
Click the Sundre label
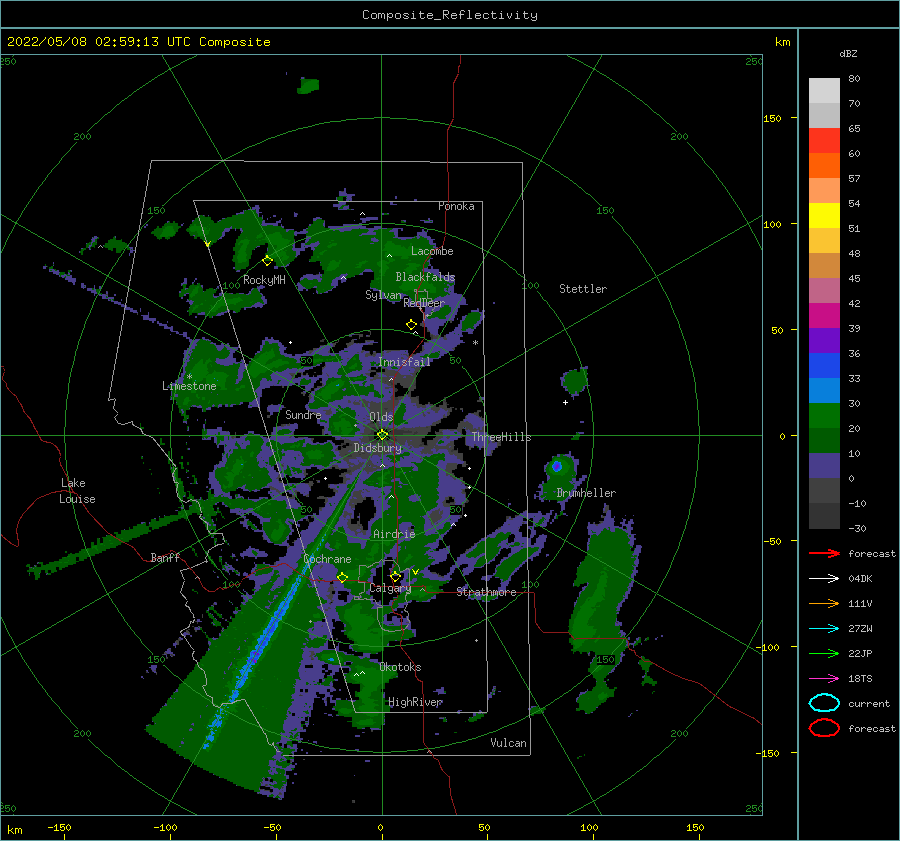(303, 414)
